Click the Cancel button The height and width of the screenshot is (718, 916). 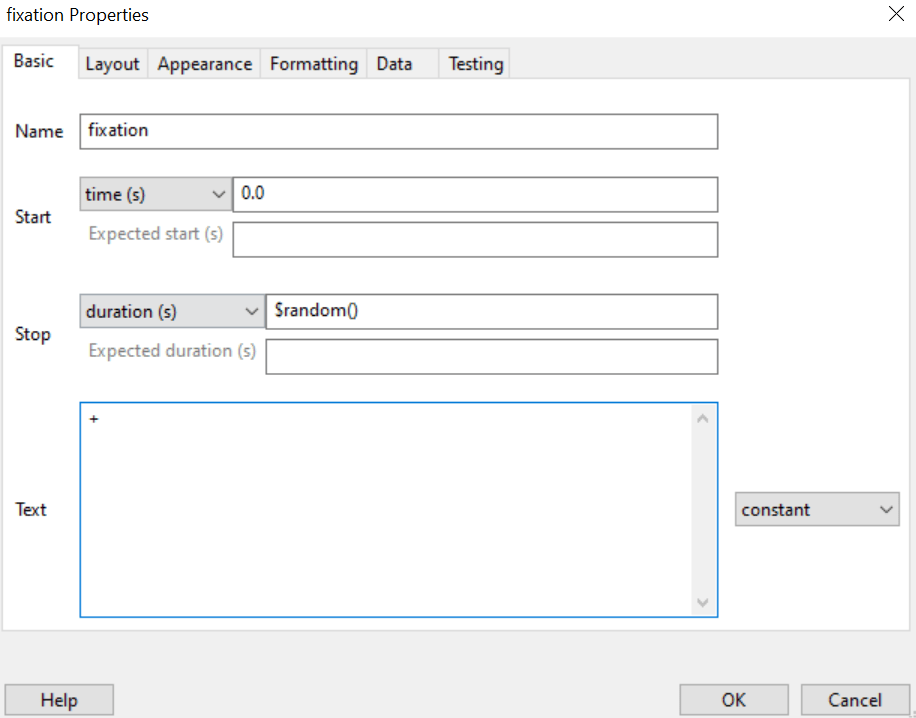[x=855, y=700]
